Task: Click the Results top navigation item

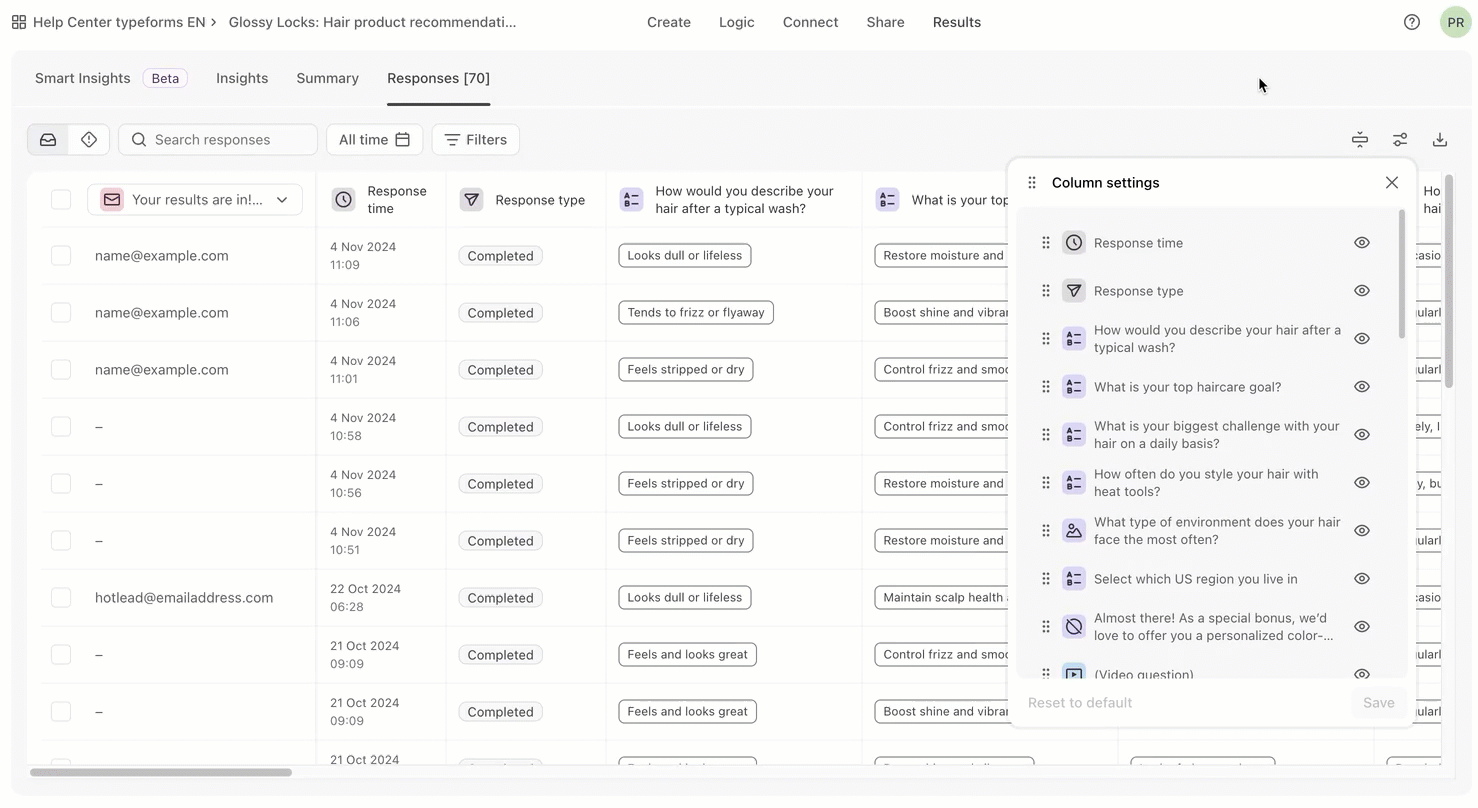Action: coord(957,22)
